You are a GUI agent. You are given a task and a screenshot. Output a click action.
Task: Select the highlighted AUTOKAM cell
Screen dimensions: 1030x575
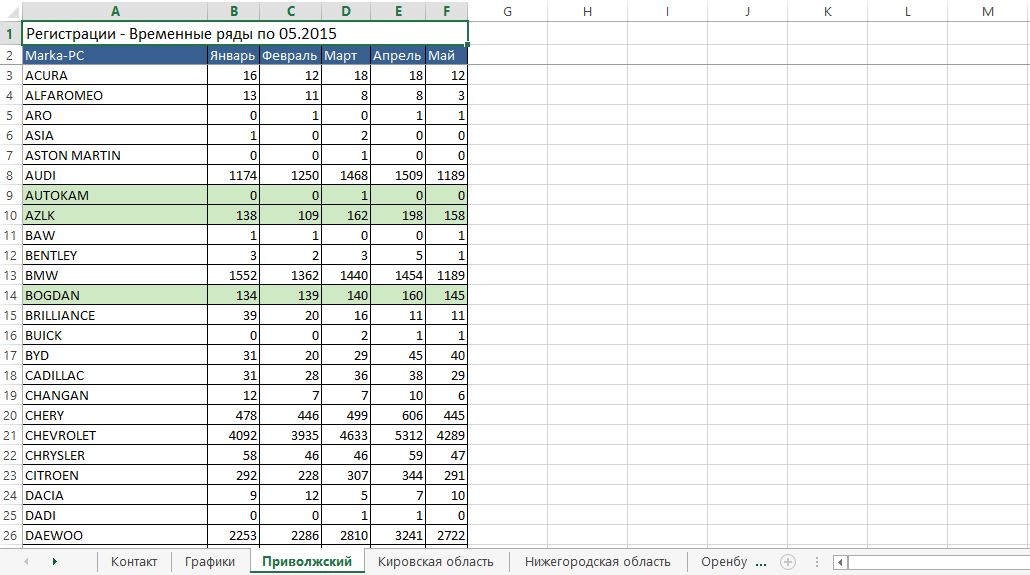click(115, 195)
